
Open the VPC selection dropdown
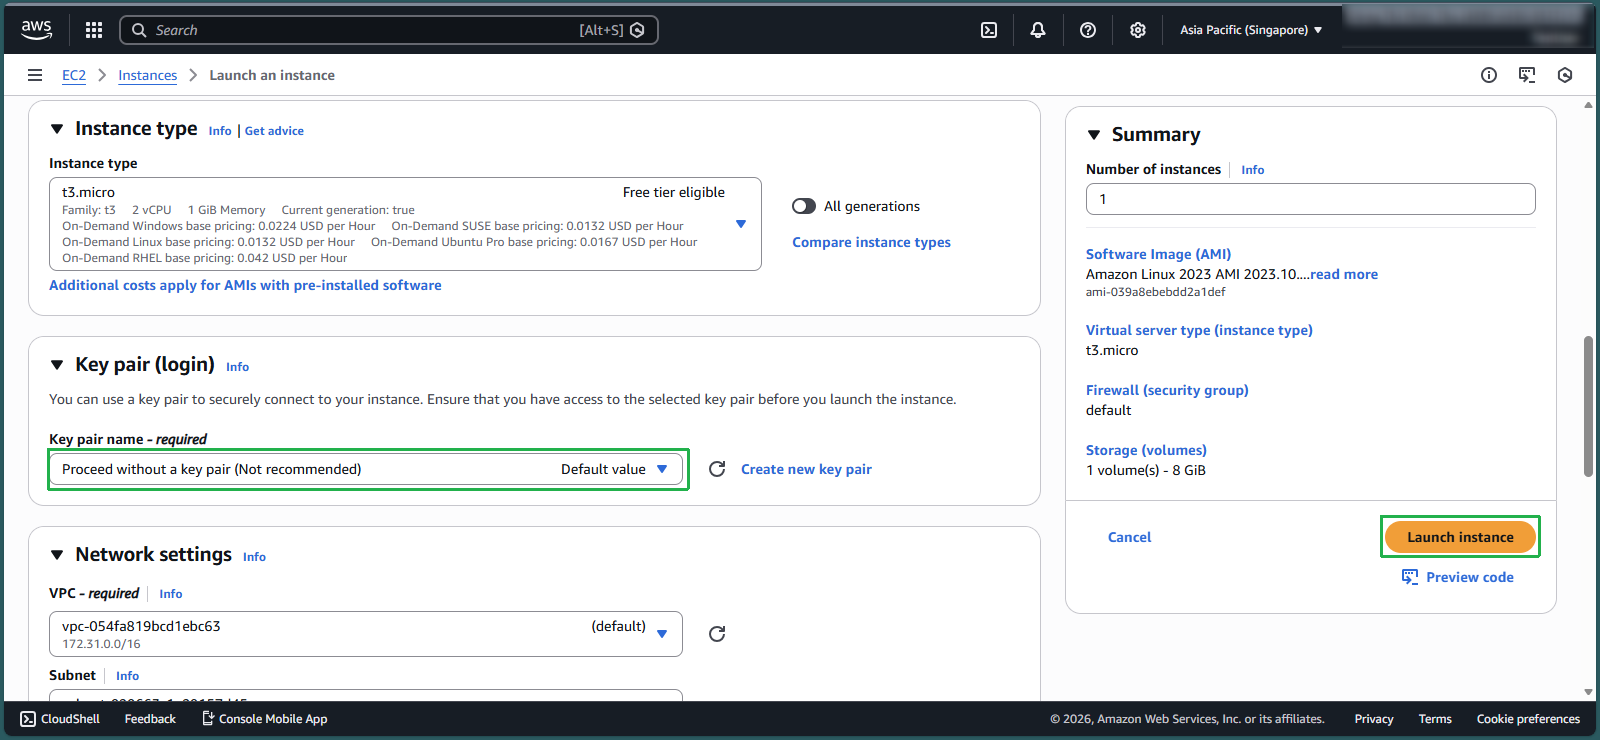pyautogui.click(x=366, y=634)
